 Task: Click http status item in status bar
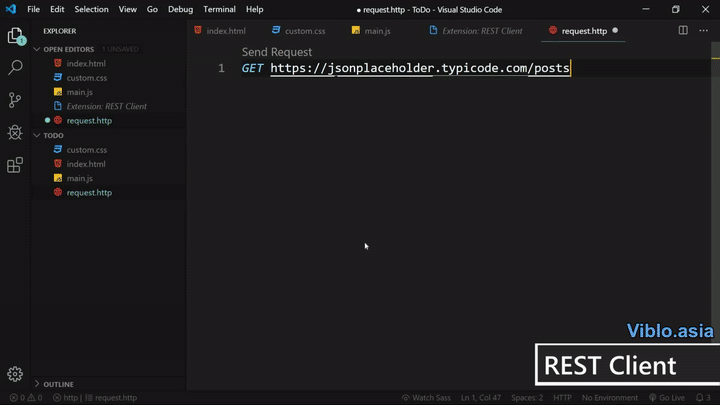65,398
